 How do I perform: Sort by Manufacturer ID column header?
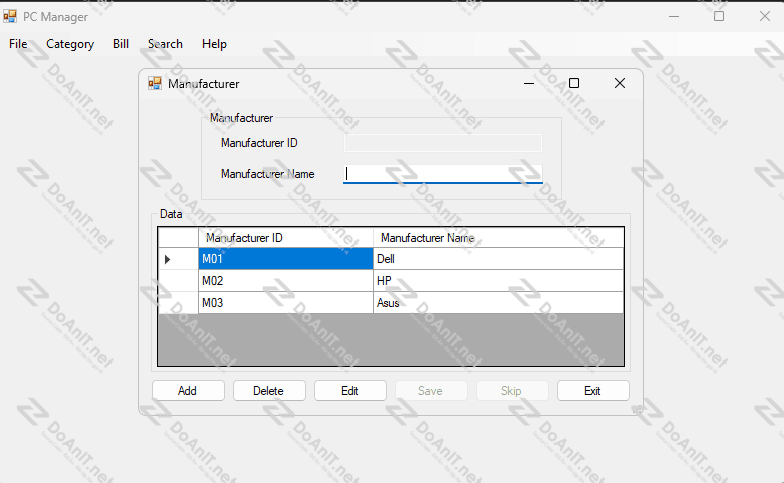click(285, 238)
